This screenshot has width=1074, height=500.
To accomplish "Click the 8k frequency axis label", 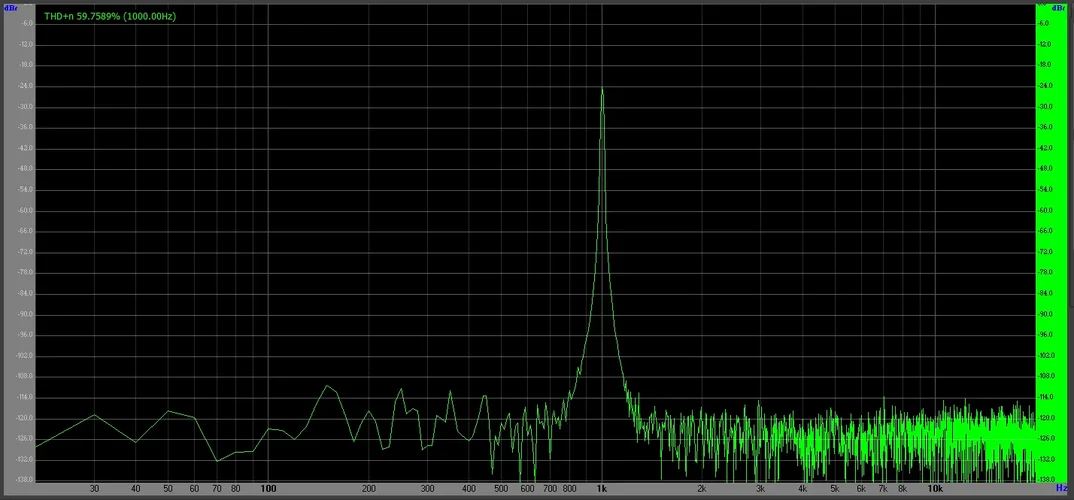I will tap(903, 489).
